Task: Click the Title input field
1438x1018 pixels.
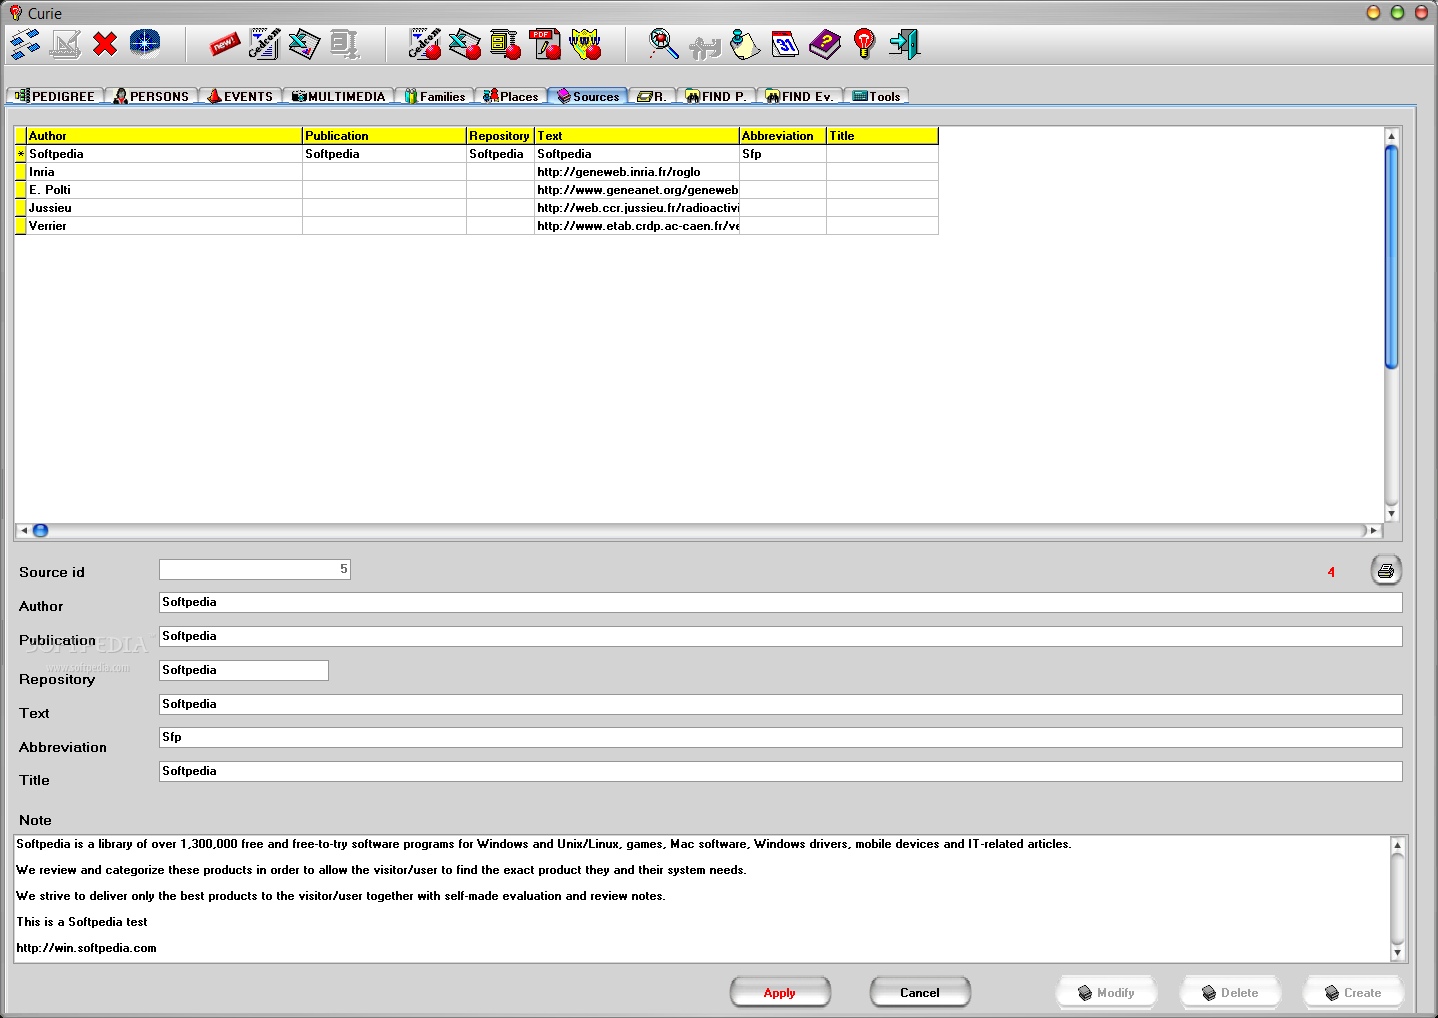Action: click(780, 771)
